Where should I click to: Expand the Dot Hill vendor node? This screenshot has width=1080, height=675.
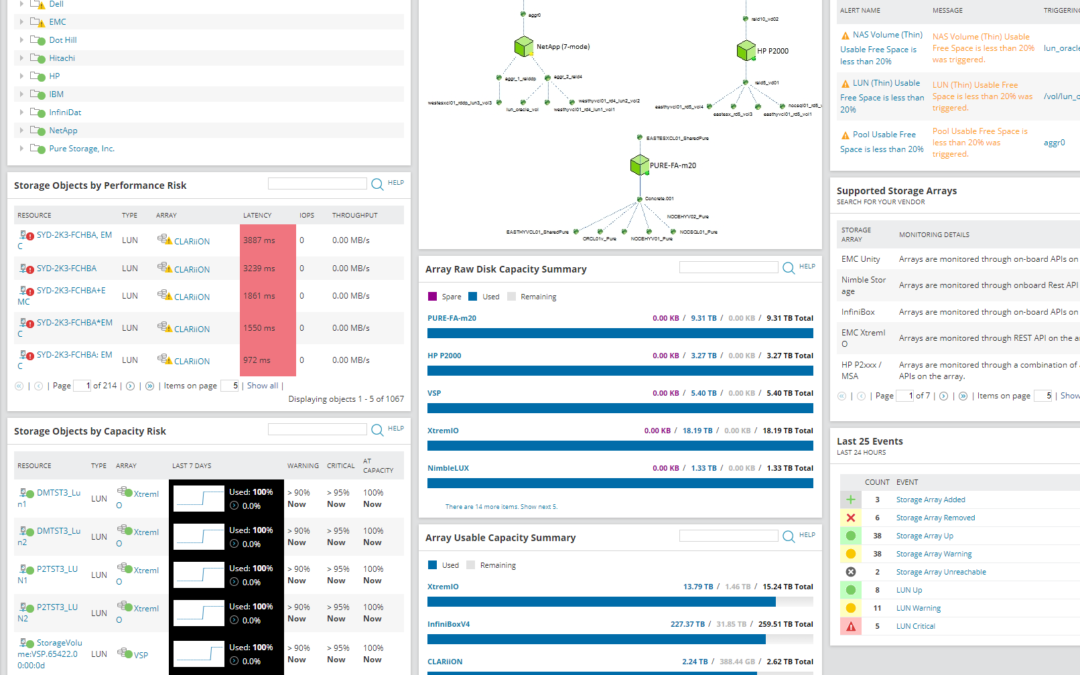pyautogui.click(x=21, y=40)
